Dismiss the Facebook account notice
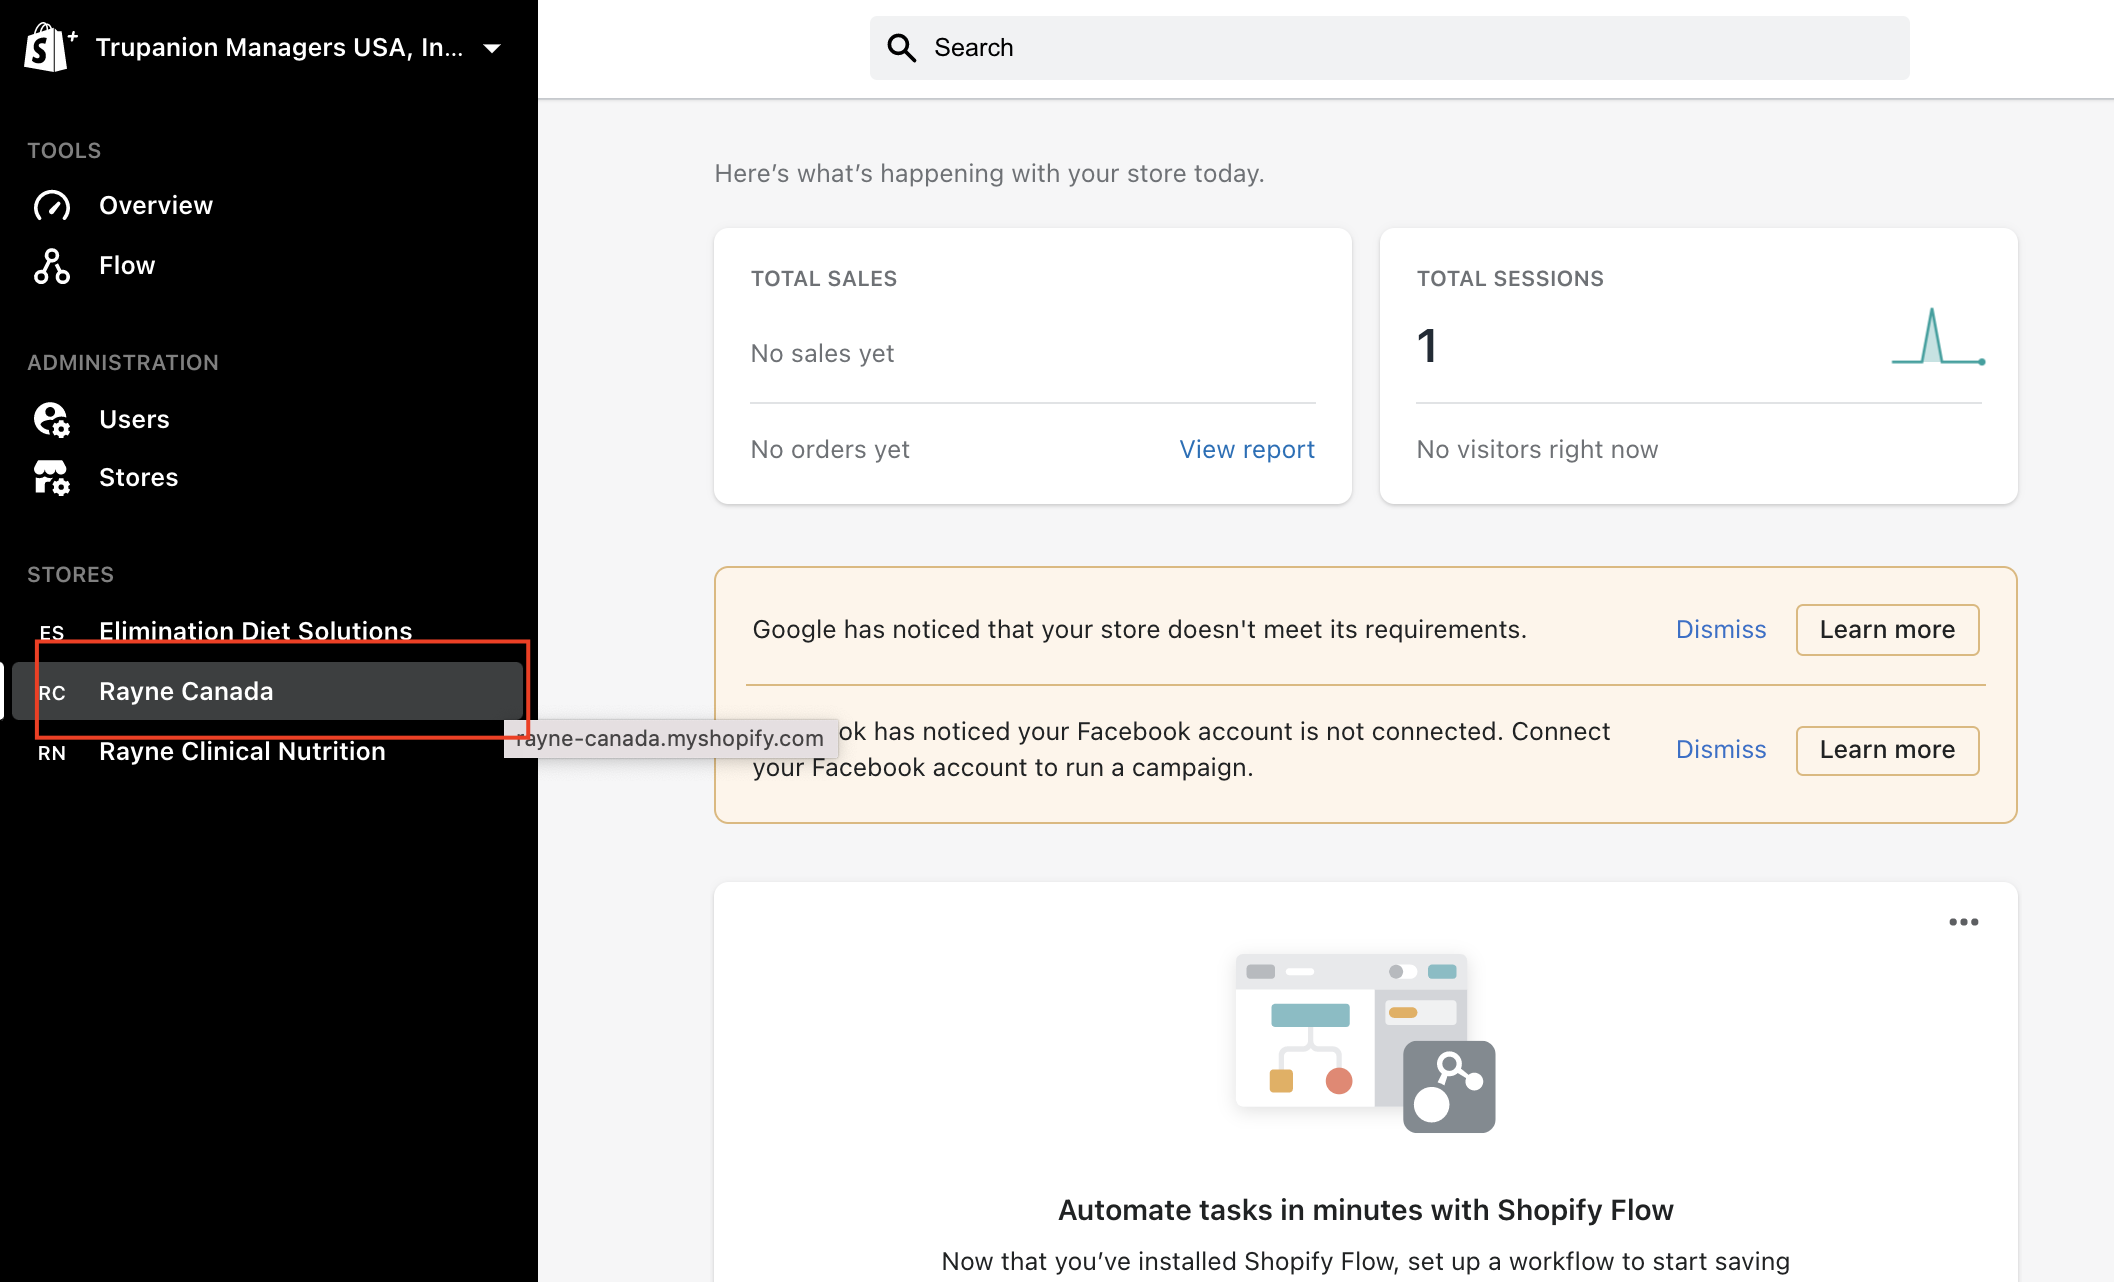 1720,750
